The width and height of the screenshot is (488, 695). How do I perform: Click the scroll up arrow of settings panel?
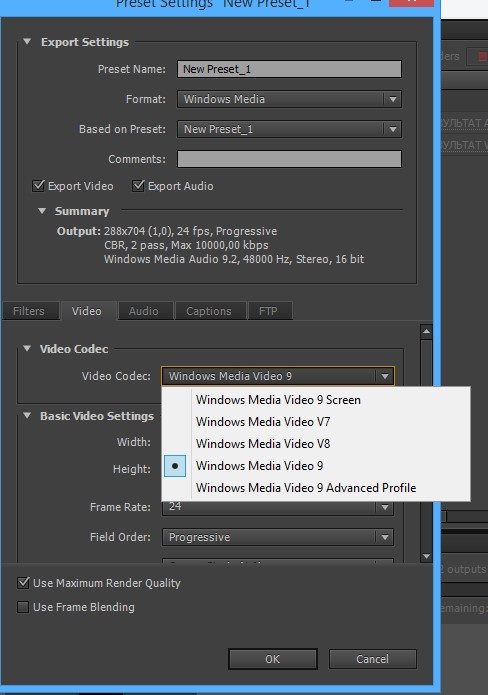point(426,331)
